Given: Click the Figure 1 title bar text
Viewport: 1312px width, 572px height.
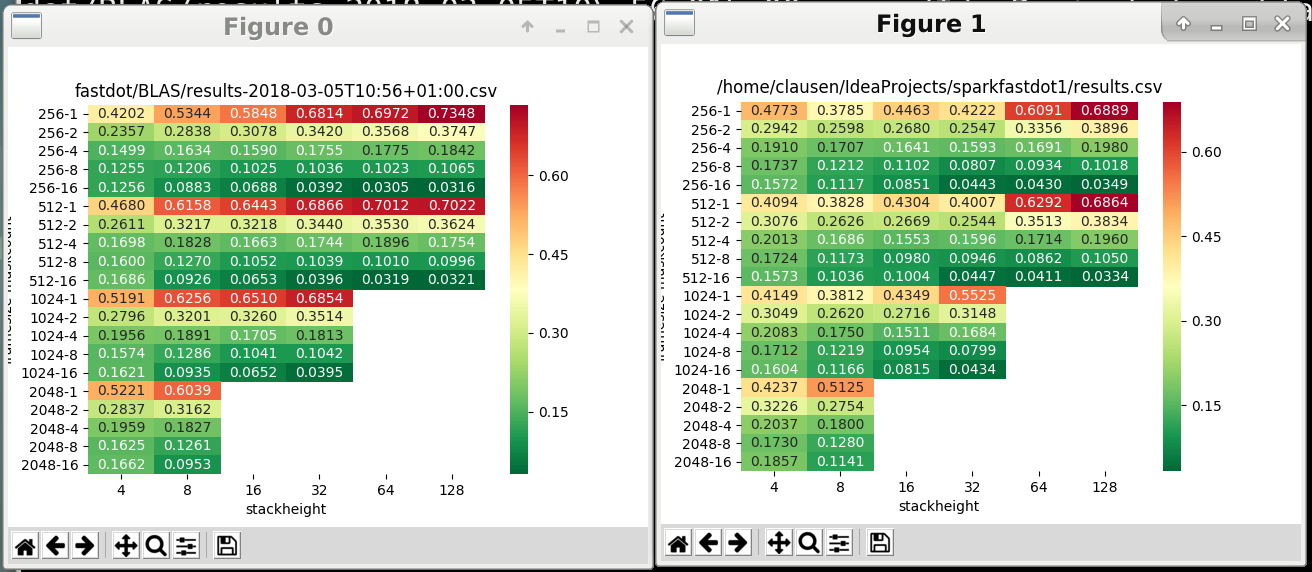Looking at the screenshot, I should (931, 23).
